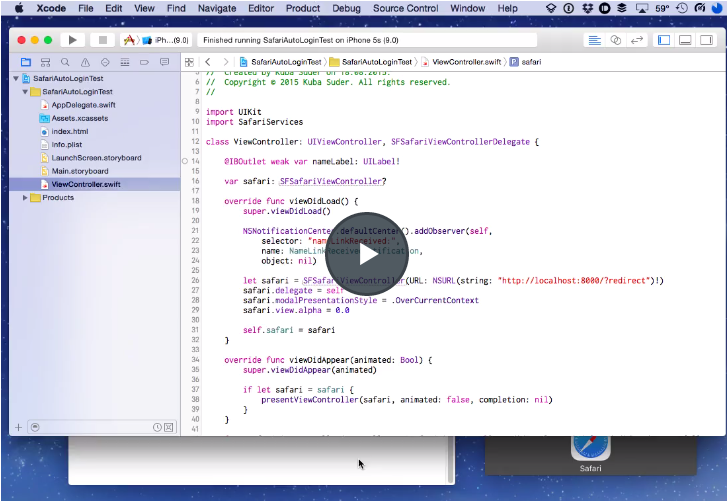
Task: Show the Version editor
Action: click(x=637, y=40)
